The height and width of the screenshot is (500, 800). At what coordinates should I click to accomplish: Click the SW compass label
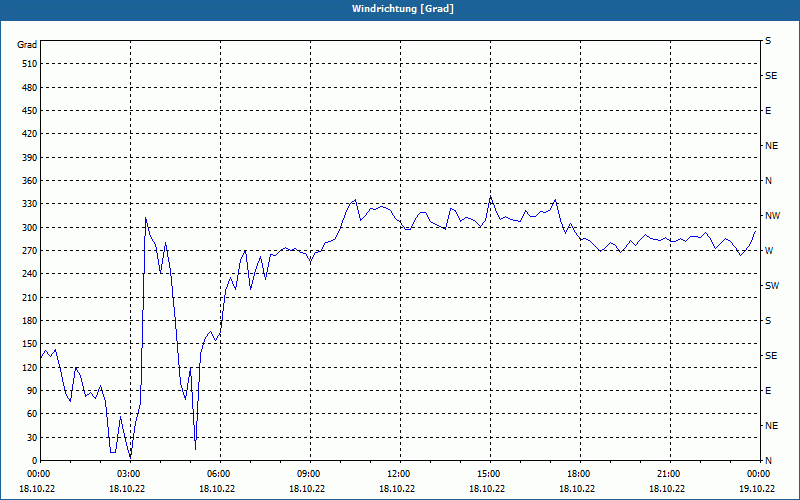tap(772, 286)
